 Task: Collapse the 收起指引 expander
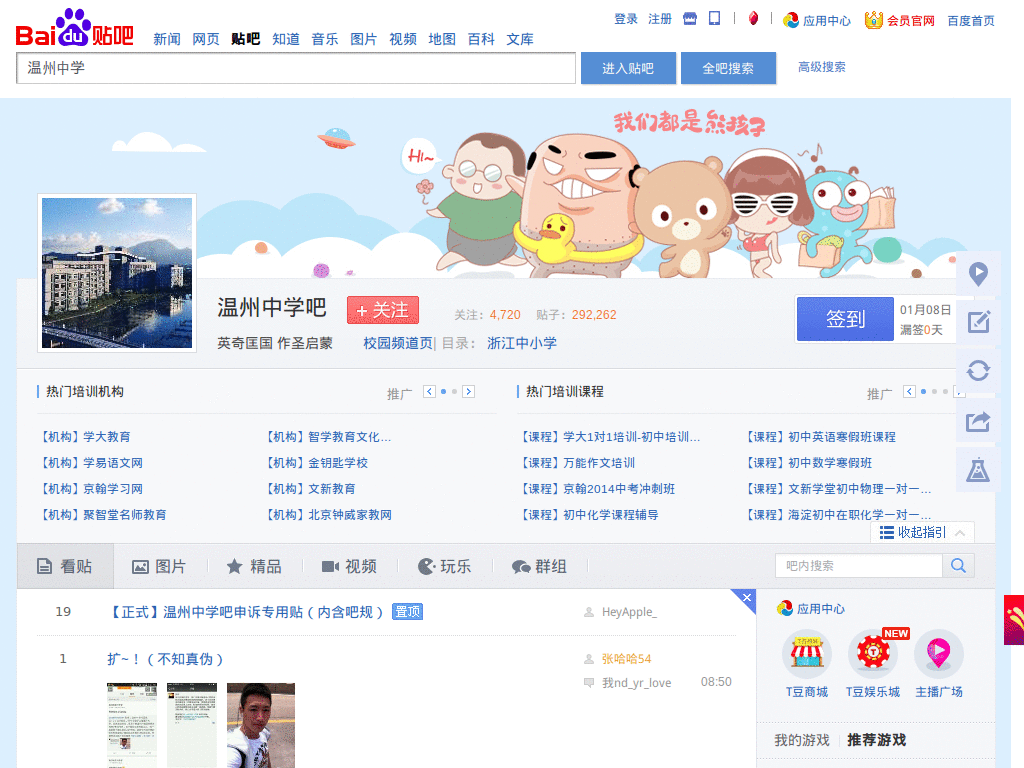click(922, 532)
